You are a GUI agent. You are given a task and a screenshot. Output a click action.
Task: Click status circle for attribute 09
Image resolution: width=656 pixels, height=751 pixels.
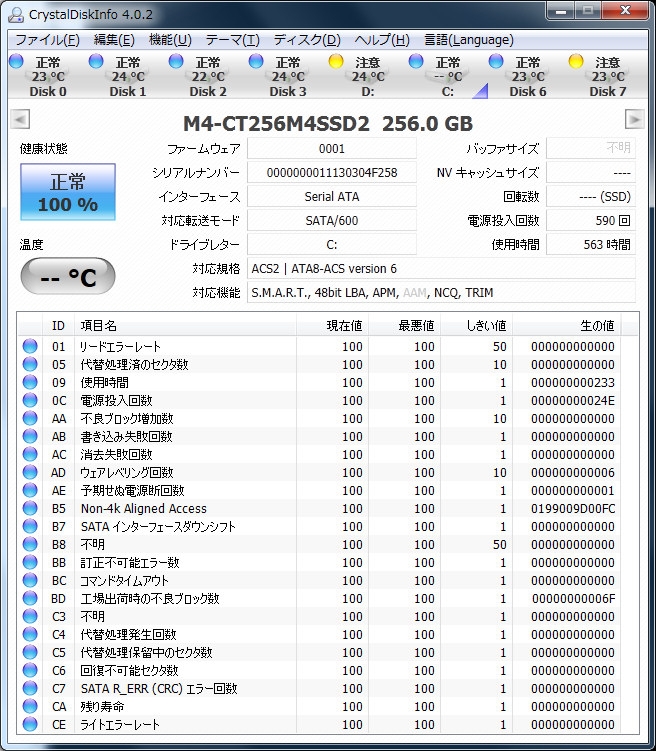30,382
